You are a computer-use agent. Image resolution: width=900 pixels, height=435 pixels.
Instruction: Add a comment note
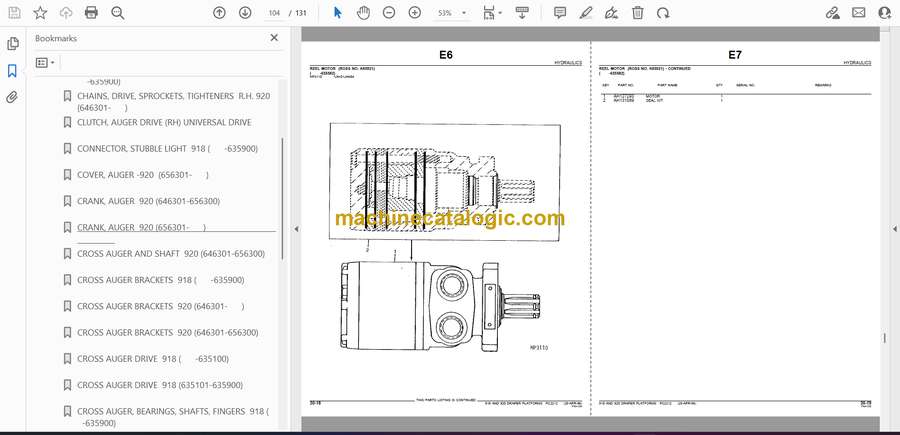[560, 13]
